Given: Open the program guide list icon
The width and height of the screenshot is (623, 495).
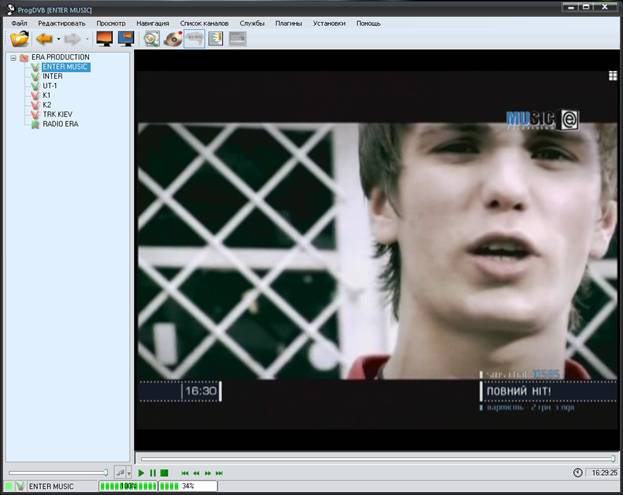Looking at the screenshot, I should (215, 39).
